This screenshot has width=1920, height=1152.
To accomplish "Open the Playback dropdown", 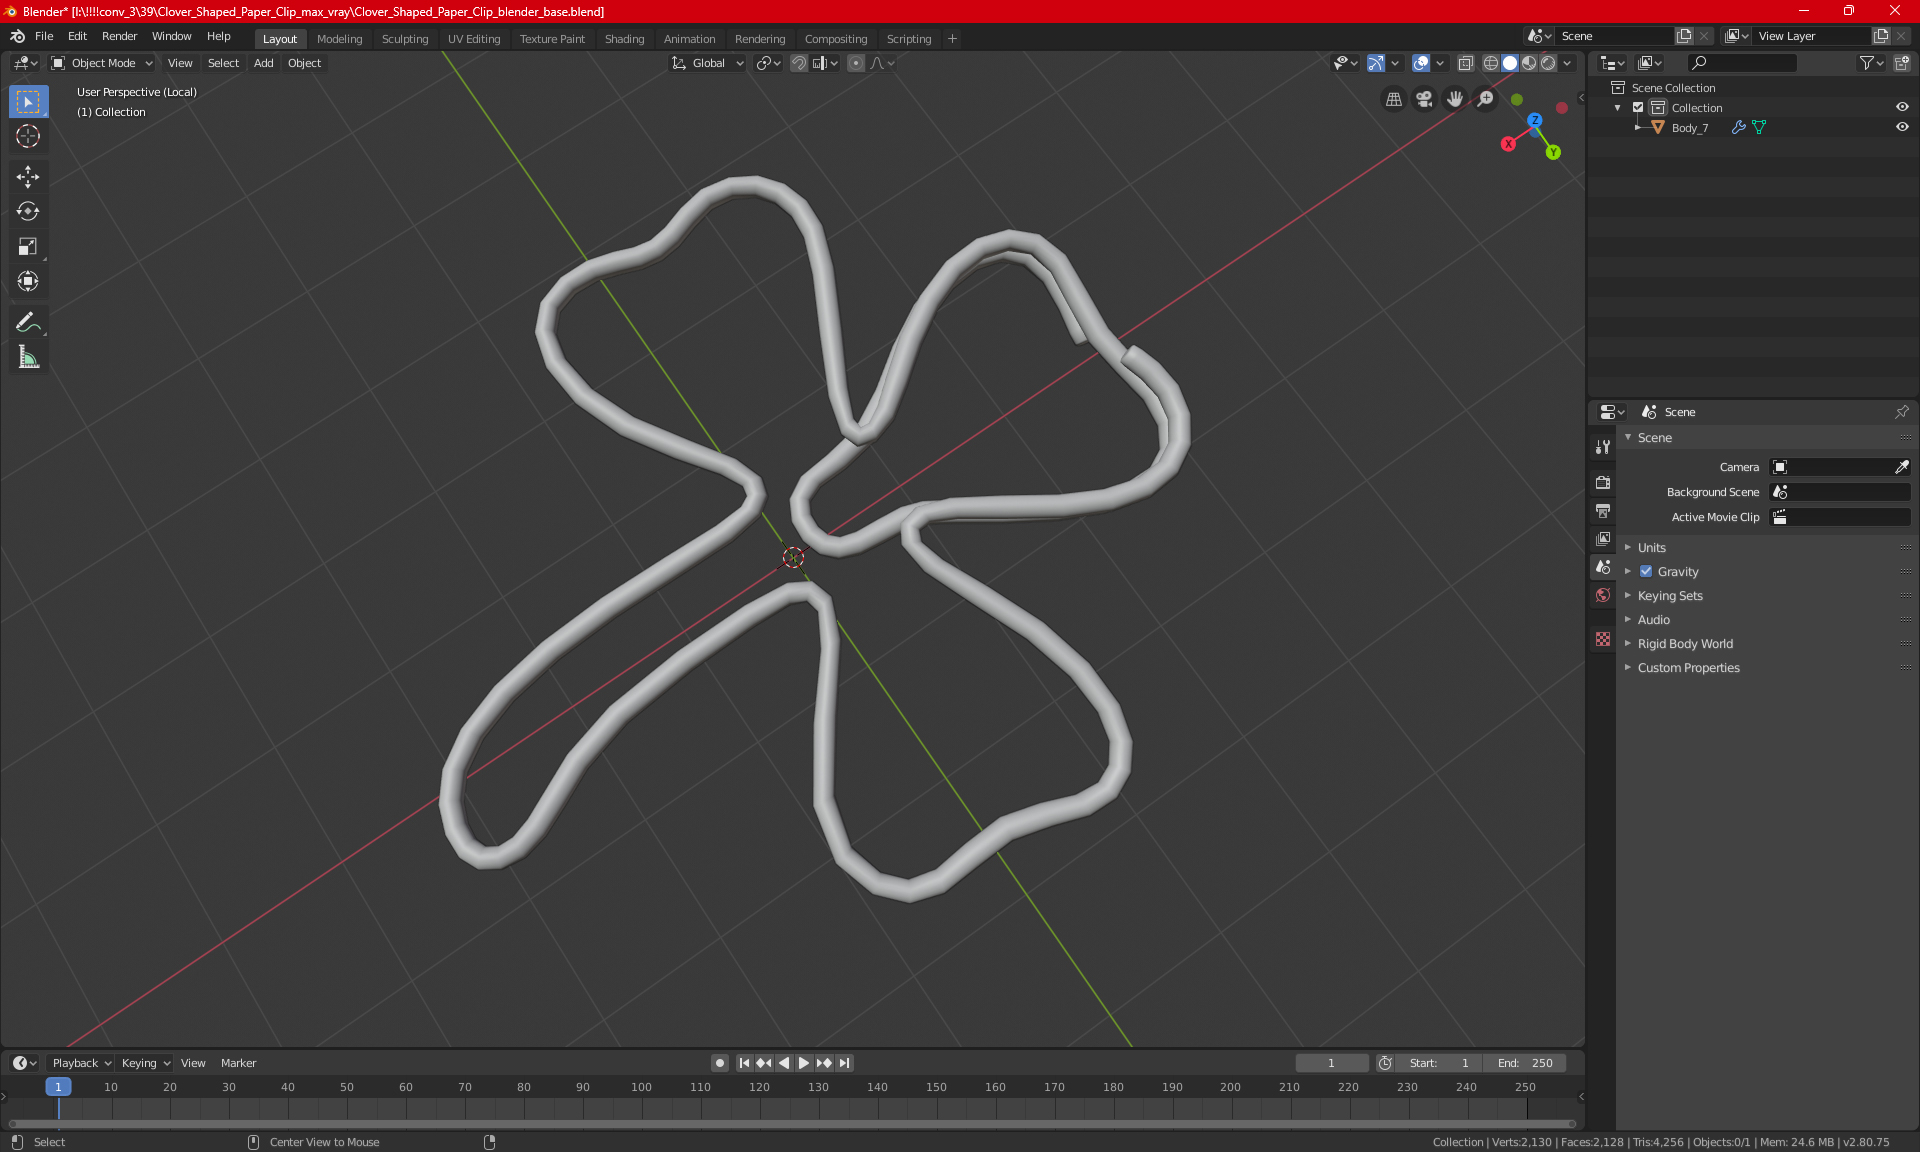I will coord(80,1063).
